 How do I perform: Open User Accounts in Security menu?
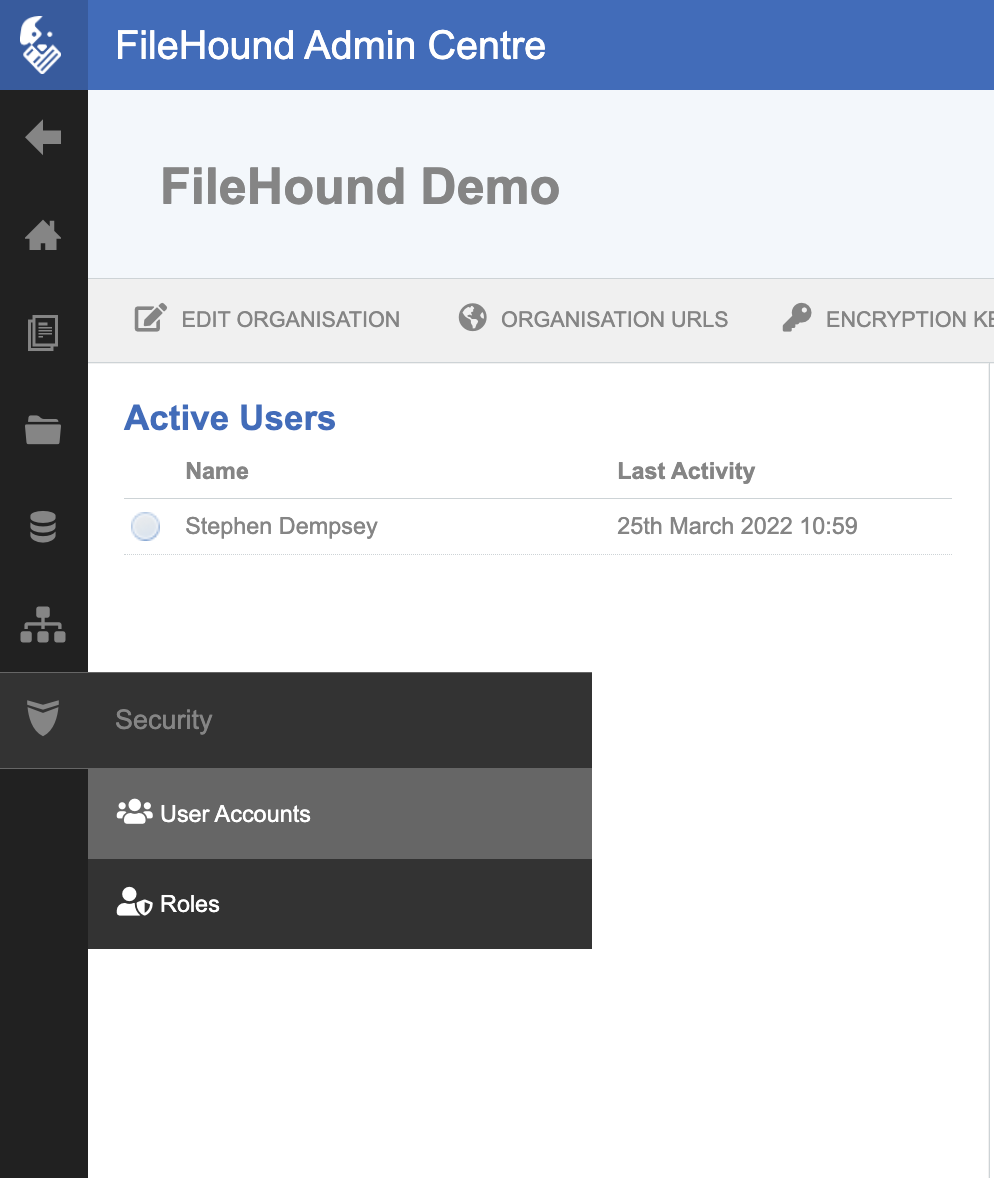point(340,814)
